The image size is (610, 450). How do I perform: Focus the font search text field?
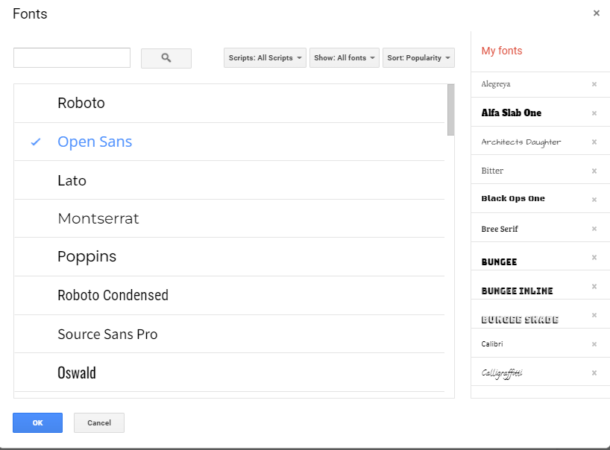pos(72,58)
